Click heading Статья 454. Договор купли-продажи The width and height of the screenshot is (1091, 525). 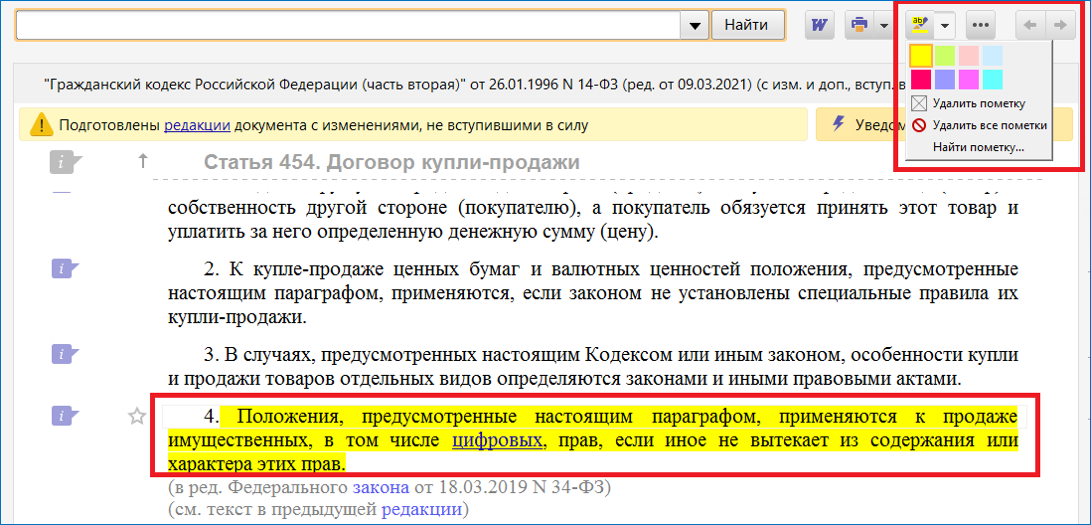click(391, 163)
